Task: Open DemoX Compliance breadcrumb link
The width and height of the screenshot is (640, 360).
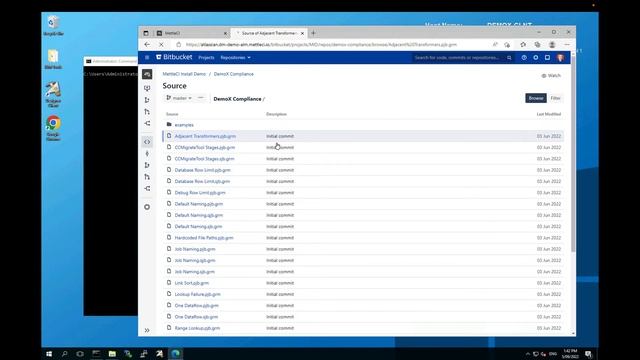Action: [x=233, y=74]
